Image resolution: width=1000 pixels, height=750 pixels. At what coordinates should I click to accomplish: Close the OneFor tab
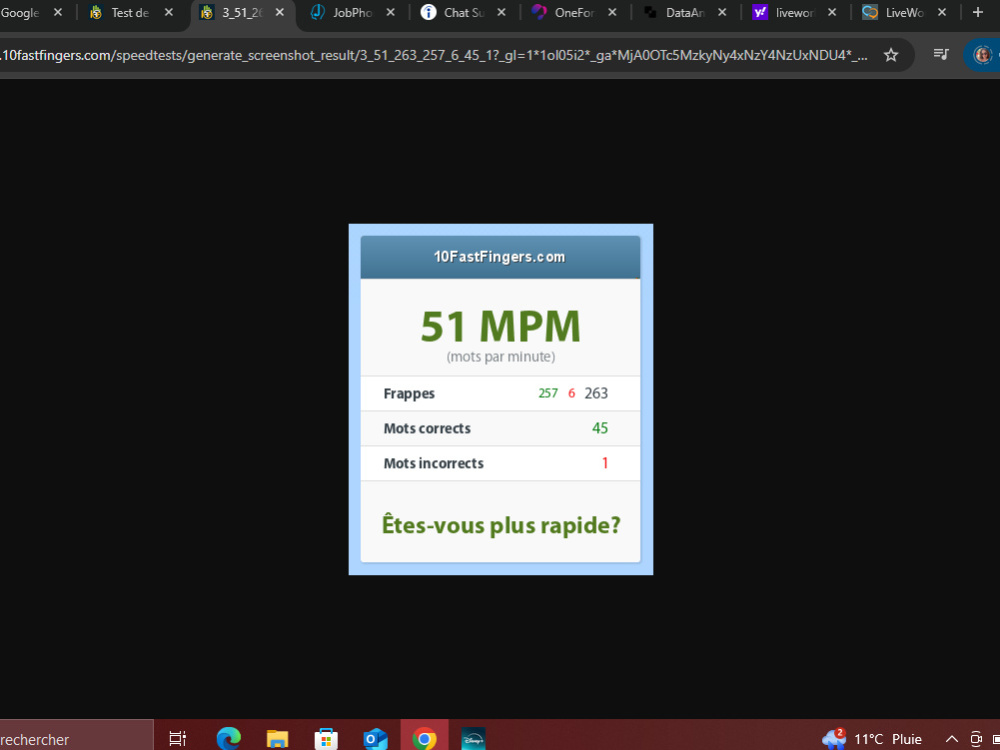(x=612, y=13)
